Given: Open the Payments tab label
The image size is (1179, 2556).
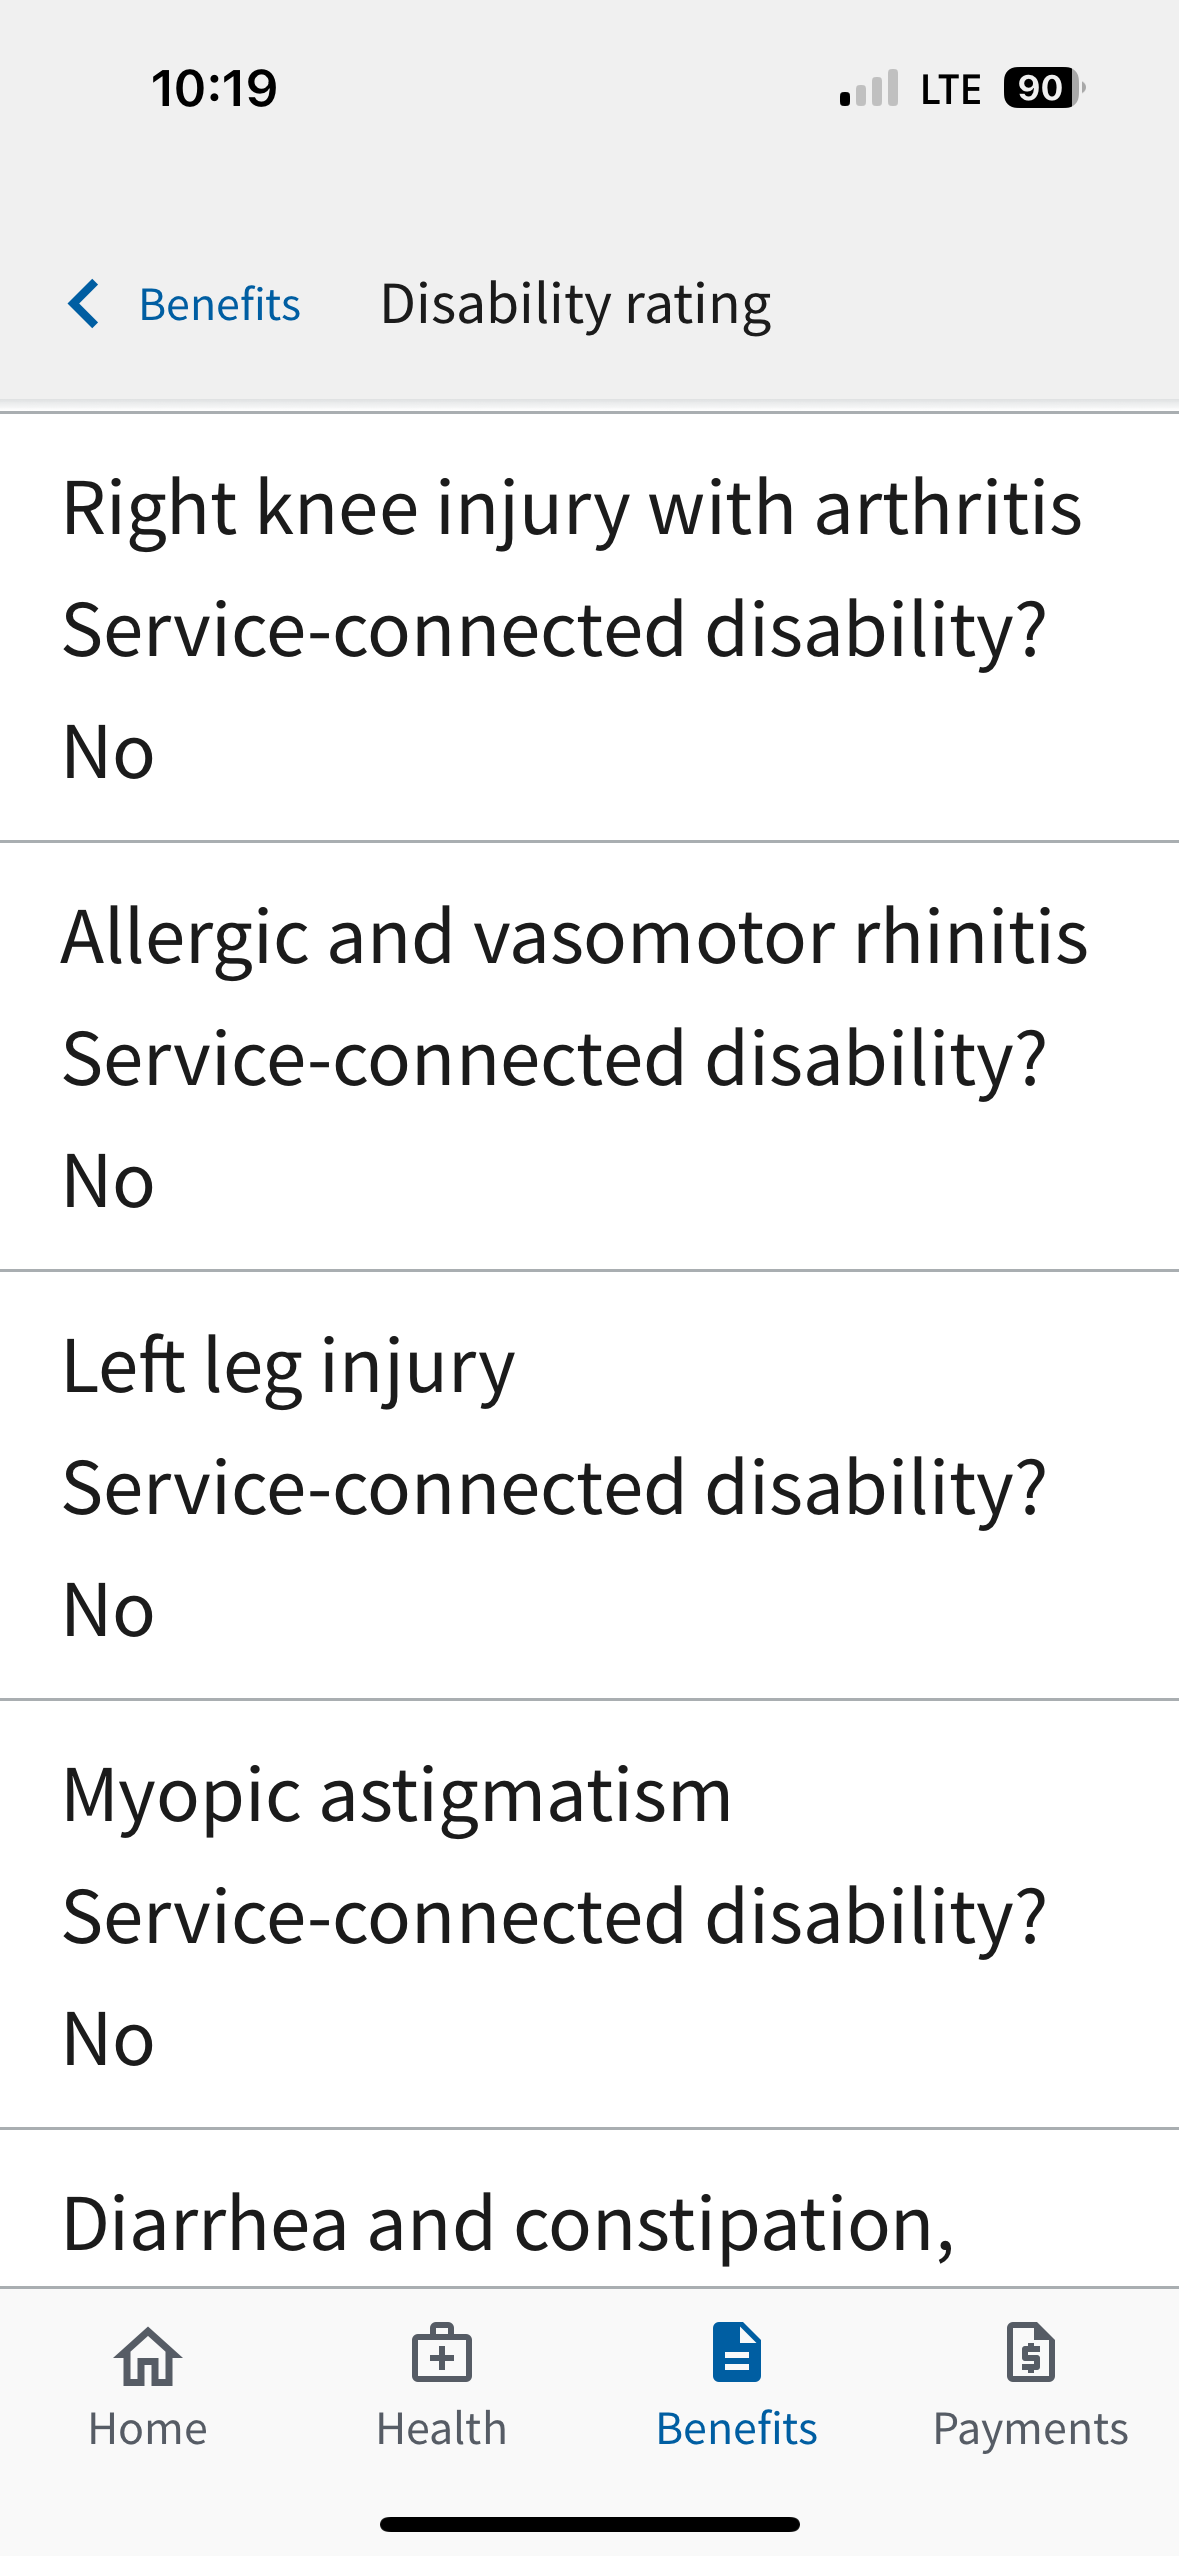Looking at the screenshot, I should [x=1030, y=2428].
